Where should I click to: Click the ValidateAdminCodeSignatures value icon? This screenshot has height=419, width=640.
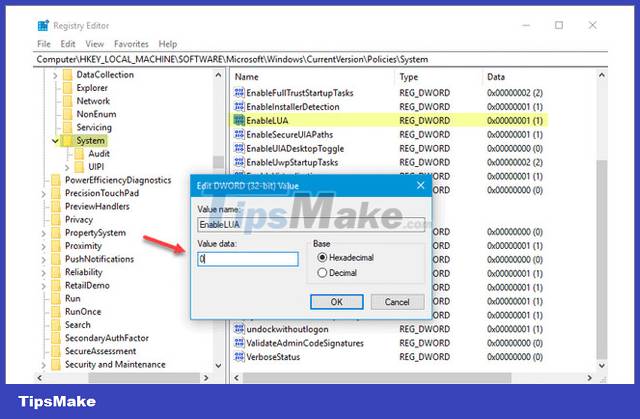(x=239, y=343)
